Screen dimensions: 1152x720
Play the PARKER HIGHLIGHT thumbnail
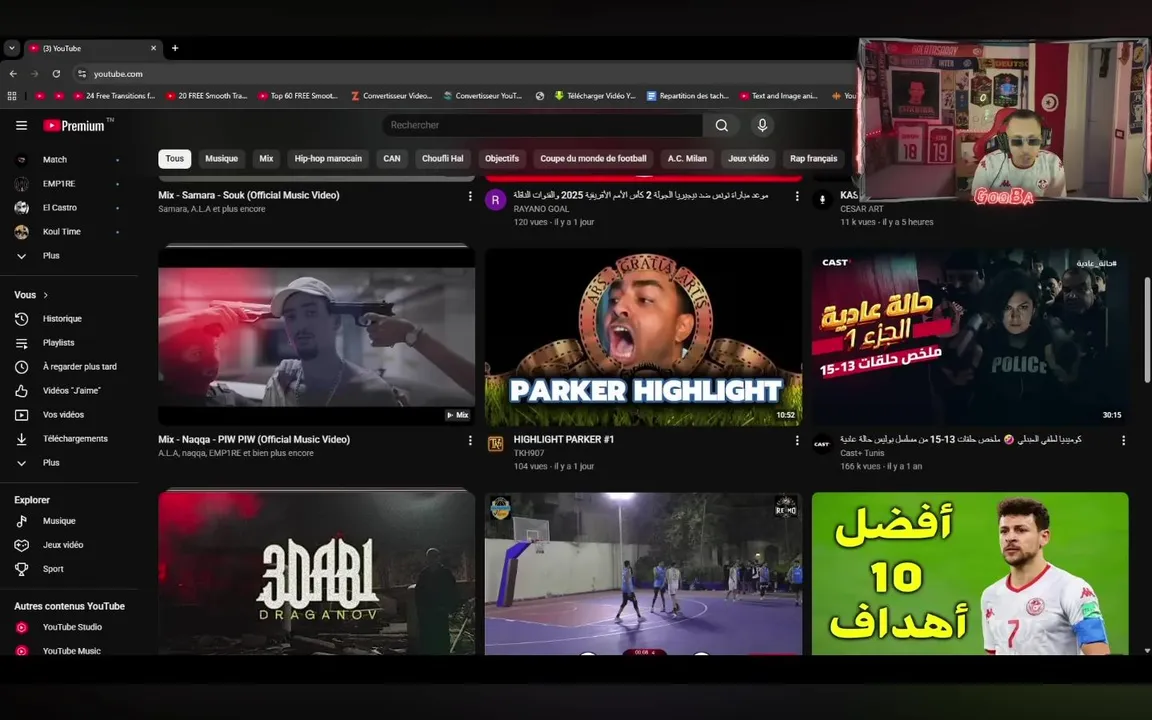point(644,336)
